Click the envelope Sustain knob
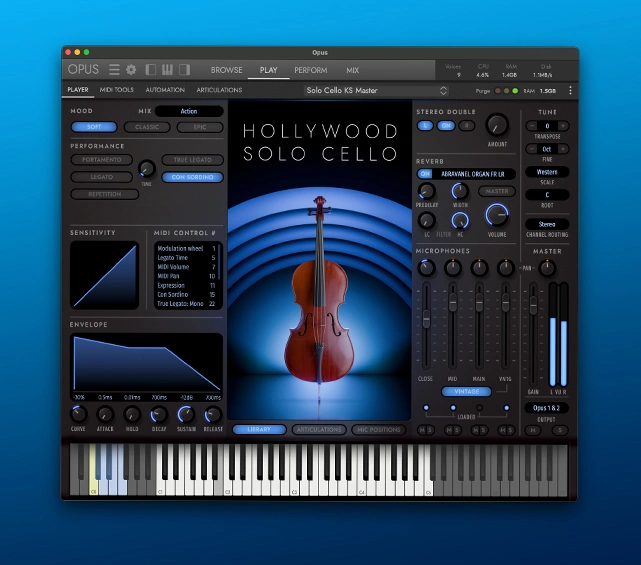 186,415
